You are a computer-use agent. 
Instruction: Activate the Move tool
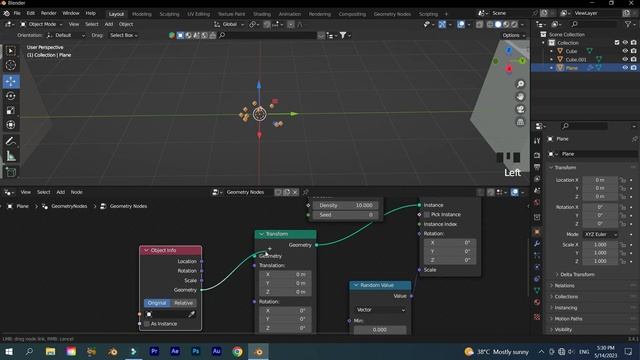coord(11,81)
